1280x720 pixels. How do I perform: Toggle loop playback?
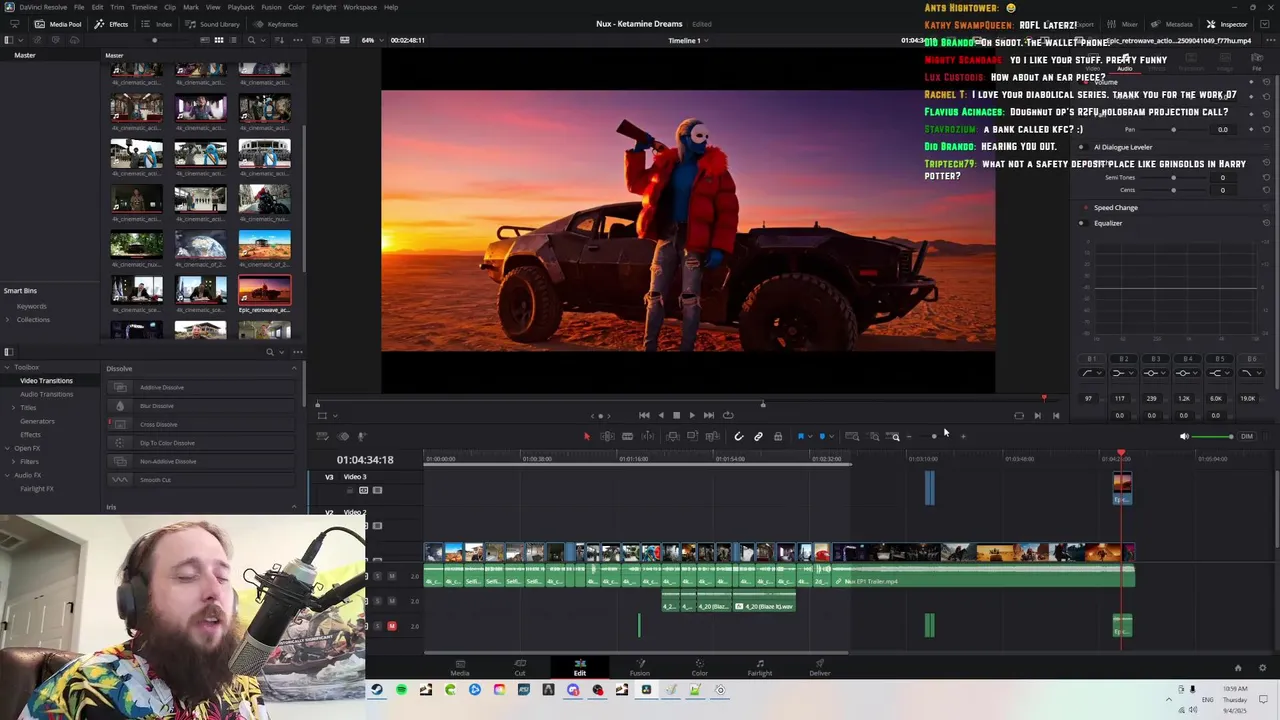[x=728, y=415]
